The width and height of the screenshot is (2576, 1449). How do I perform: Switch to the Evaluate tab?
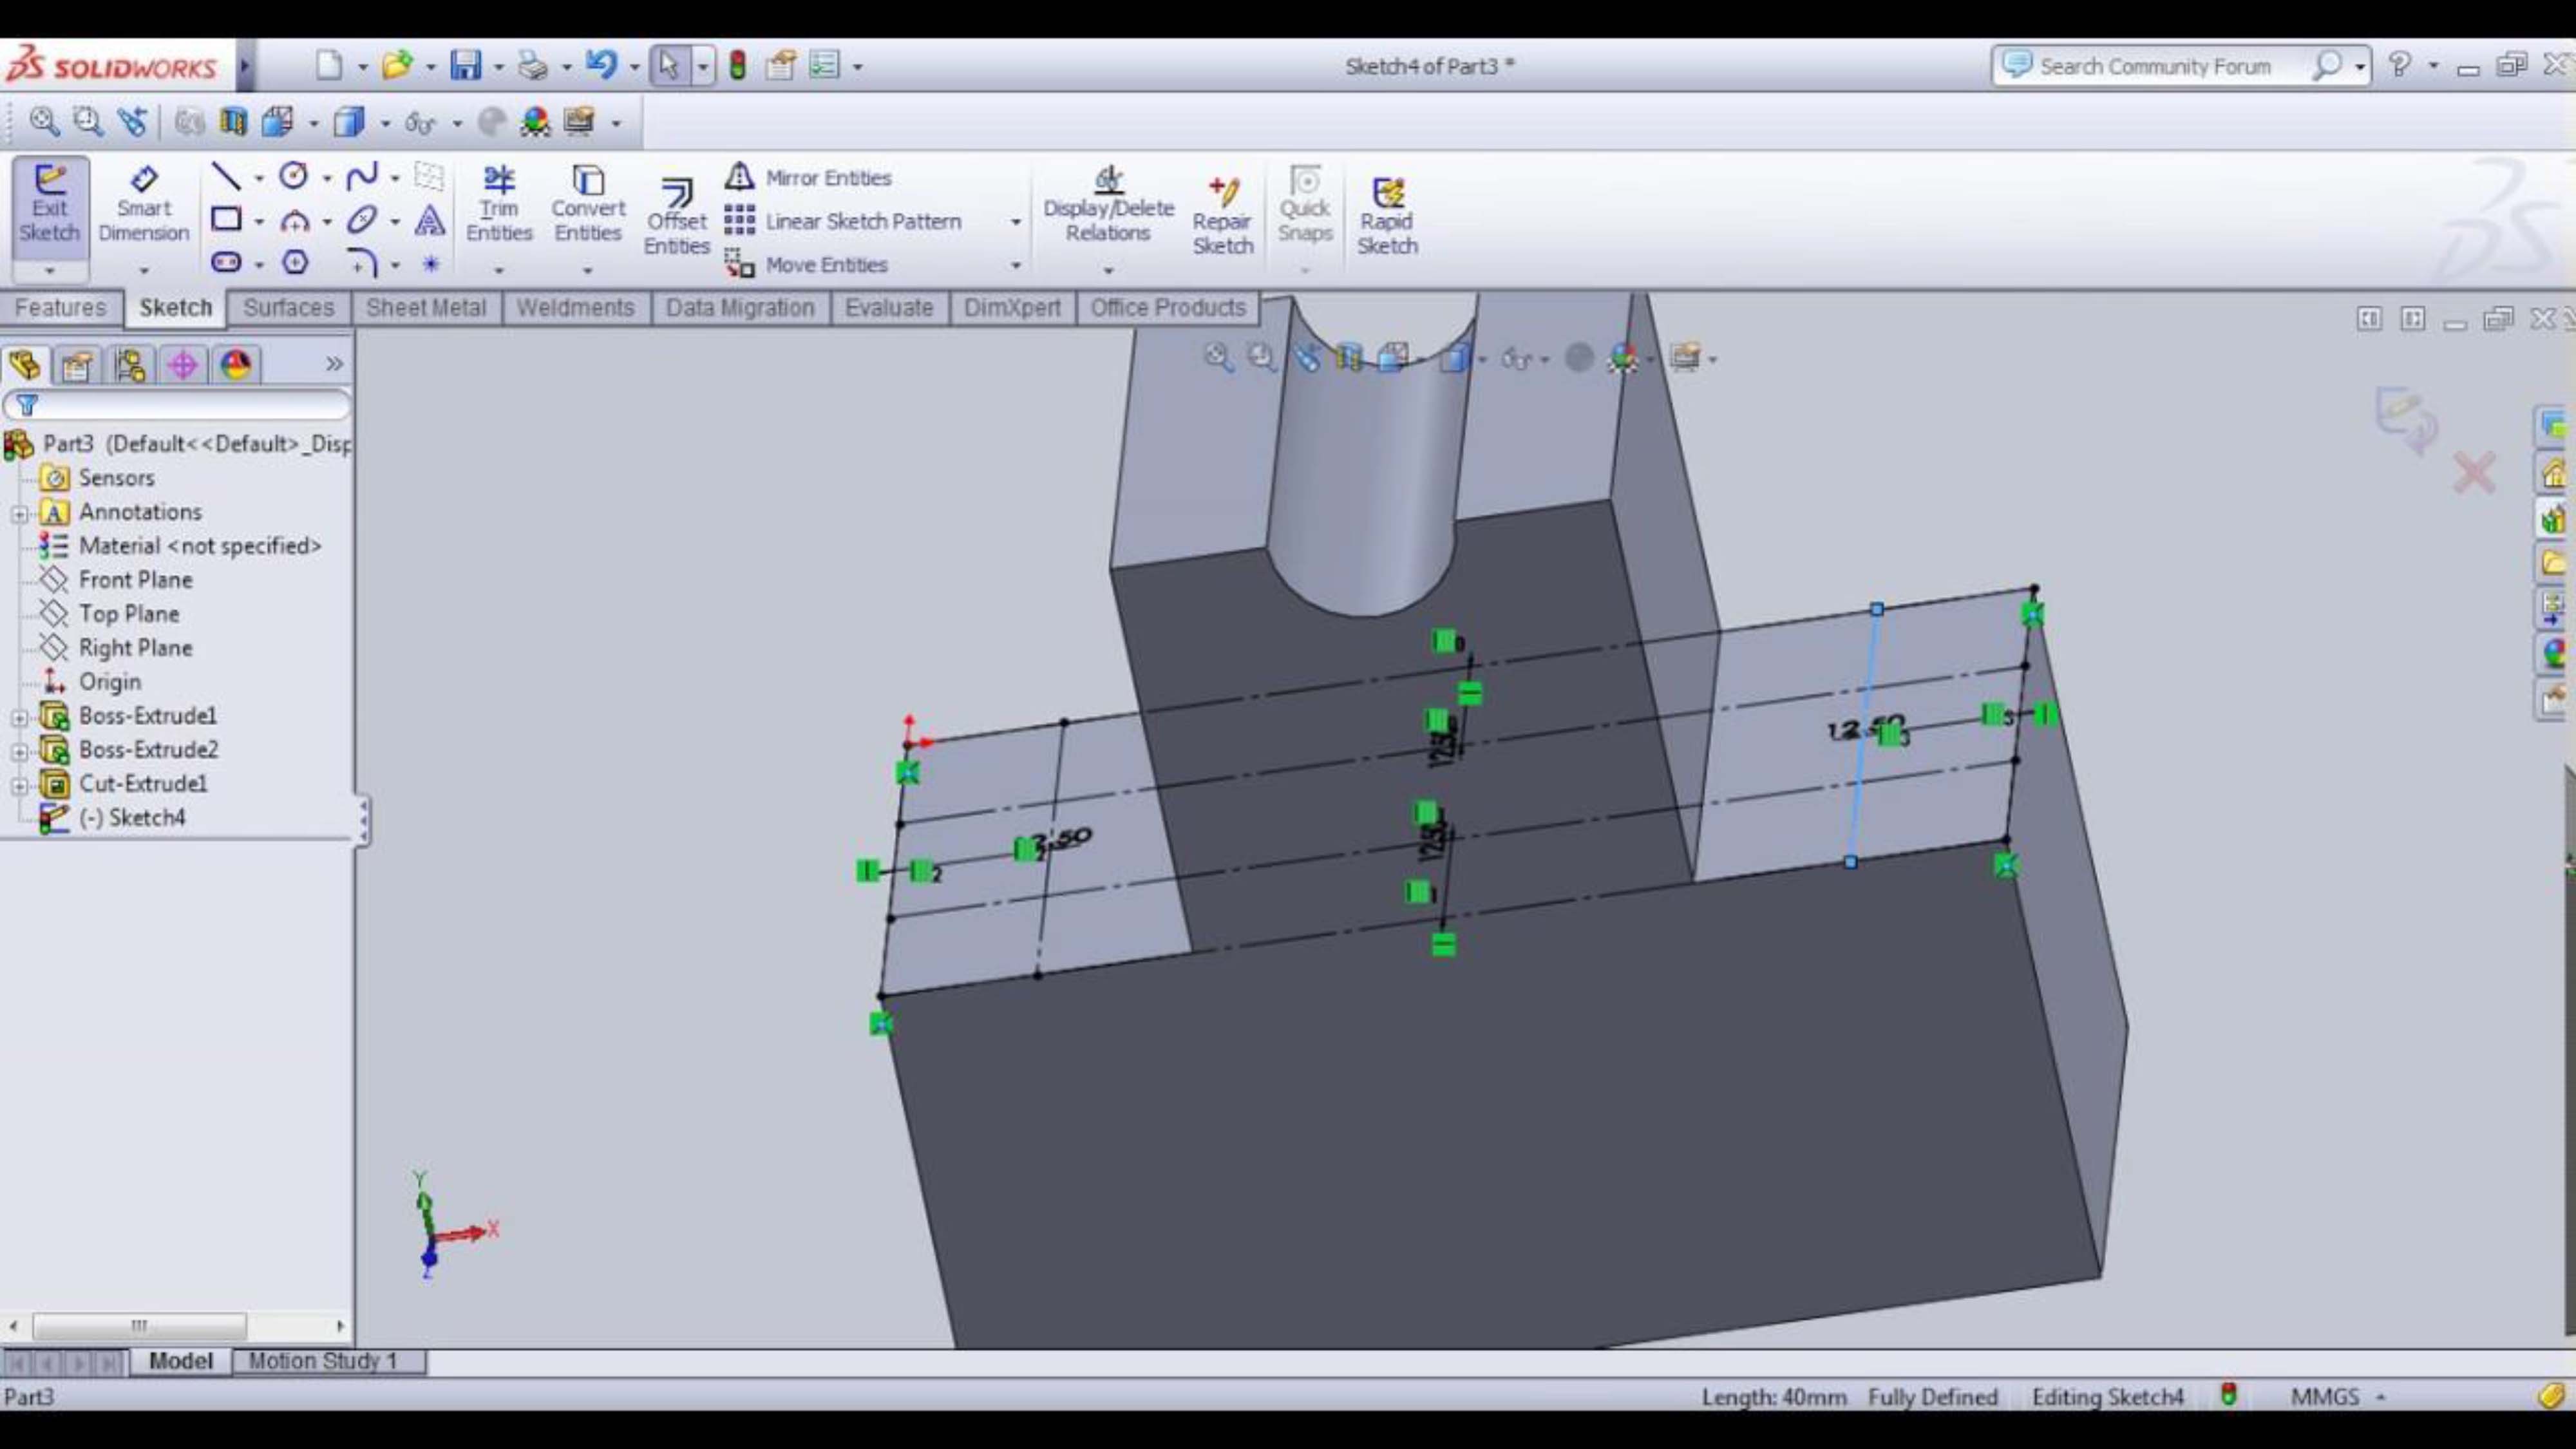889,307
